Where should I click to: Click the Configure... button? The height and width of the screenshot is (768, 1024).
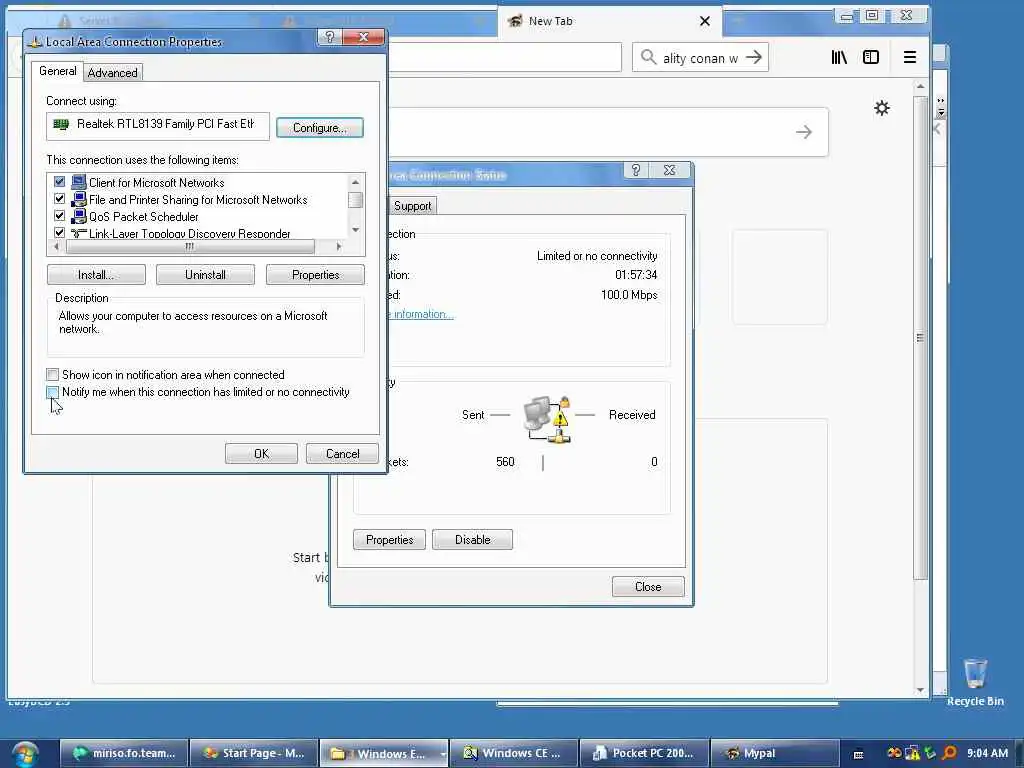click(x=319, y=127)
